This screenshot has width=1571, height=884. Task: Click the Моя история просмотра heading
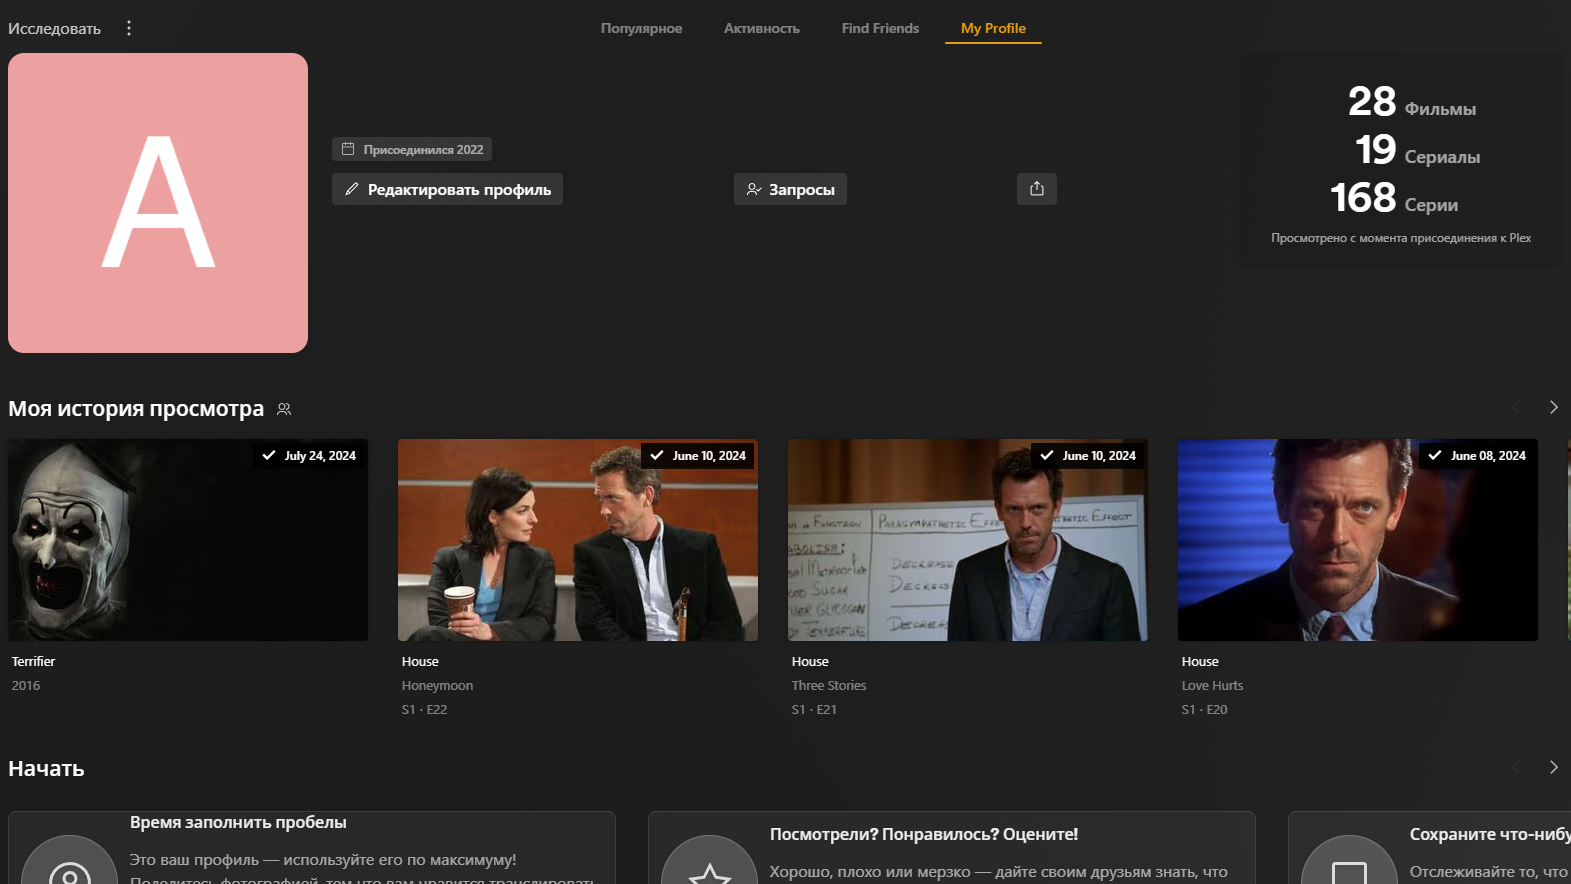click(x=136, y=408)
